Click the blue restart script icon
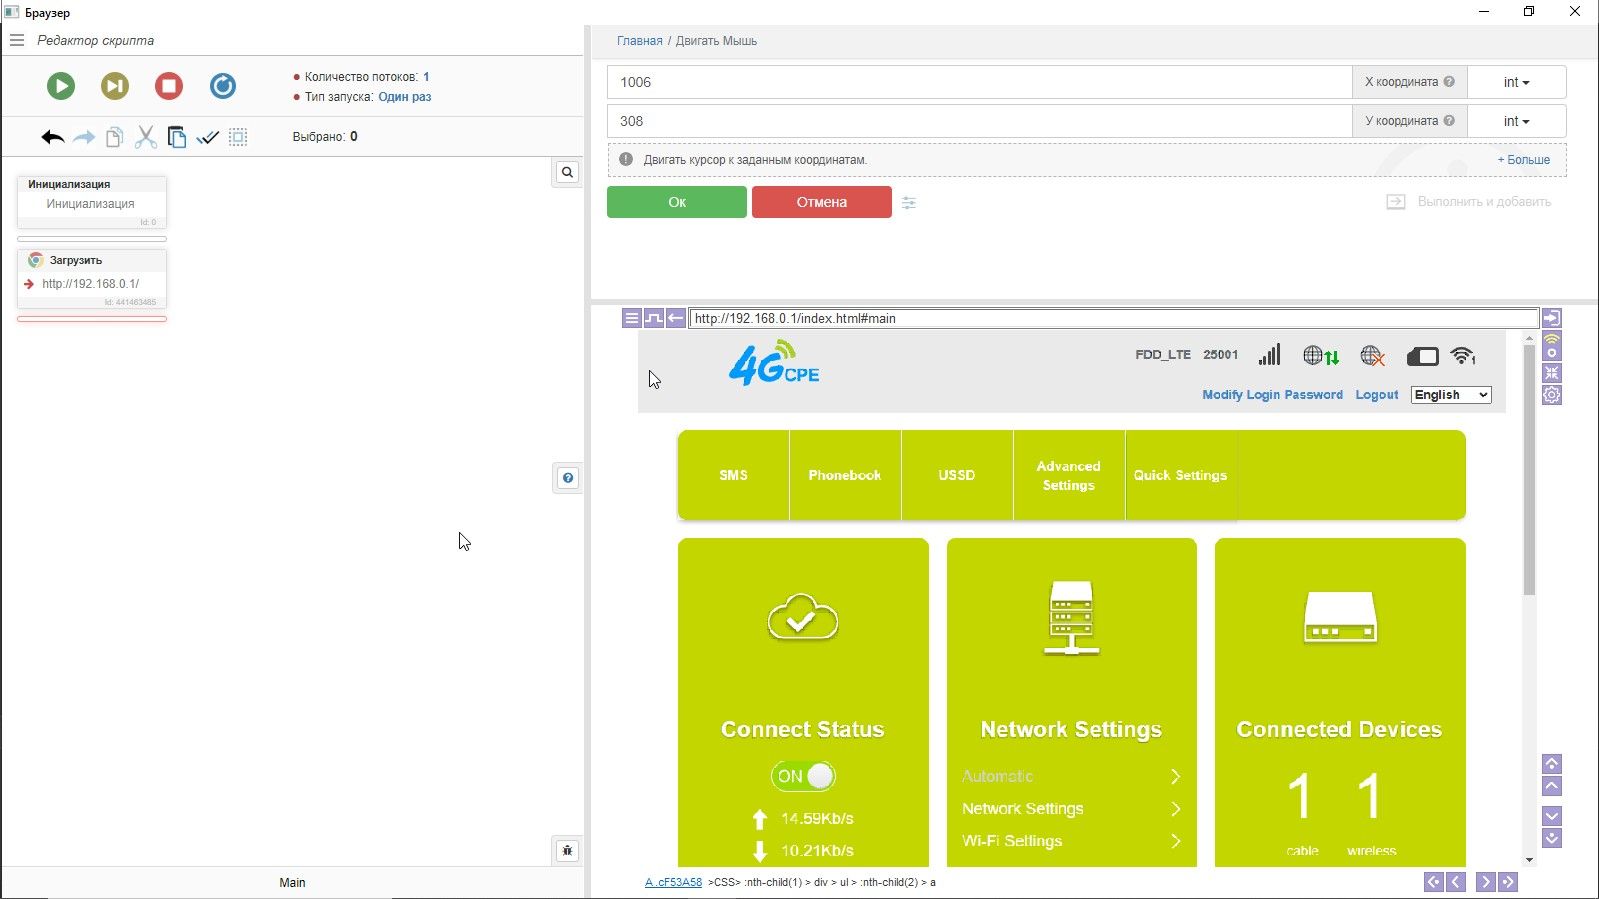Viewport: 1599px width, 899px height. (223, 86)
